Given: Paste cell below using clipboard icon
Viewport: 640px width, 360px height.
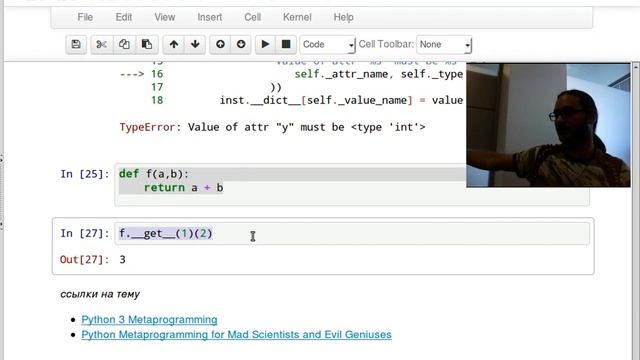Looking at the screenshot, I should click(x=147, y=44).
